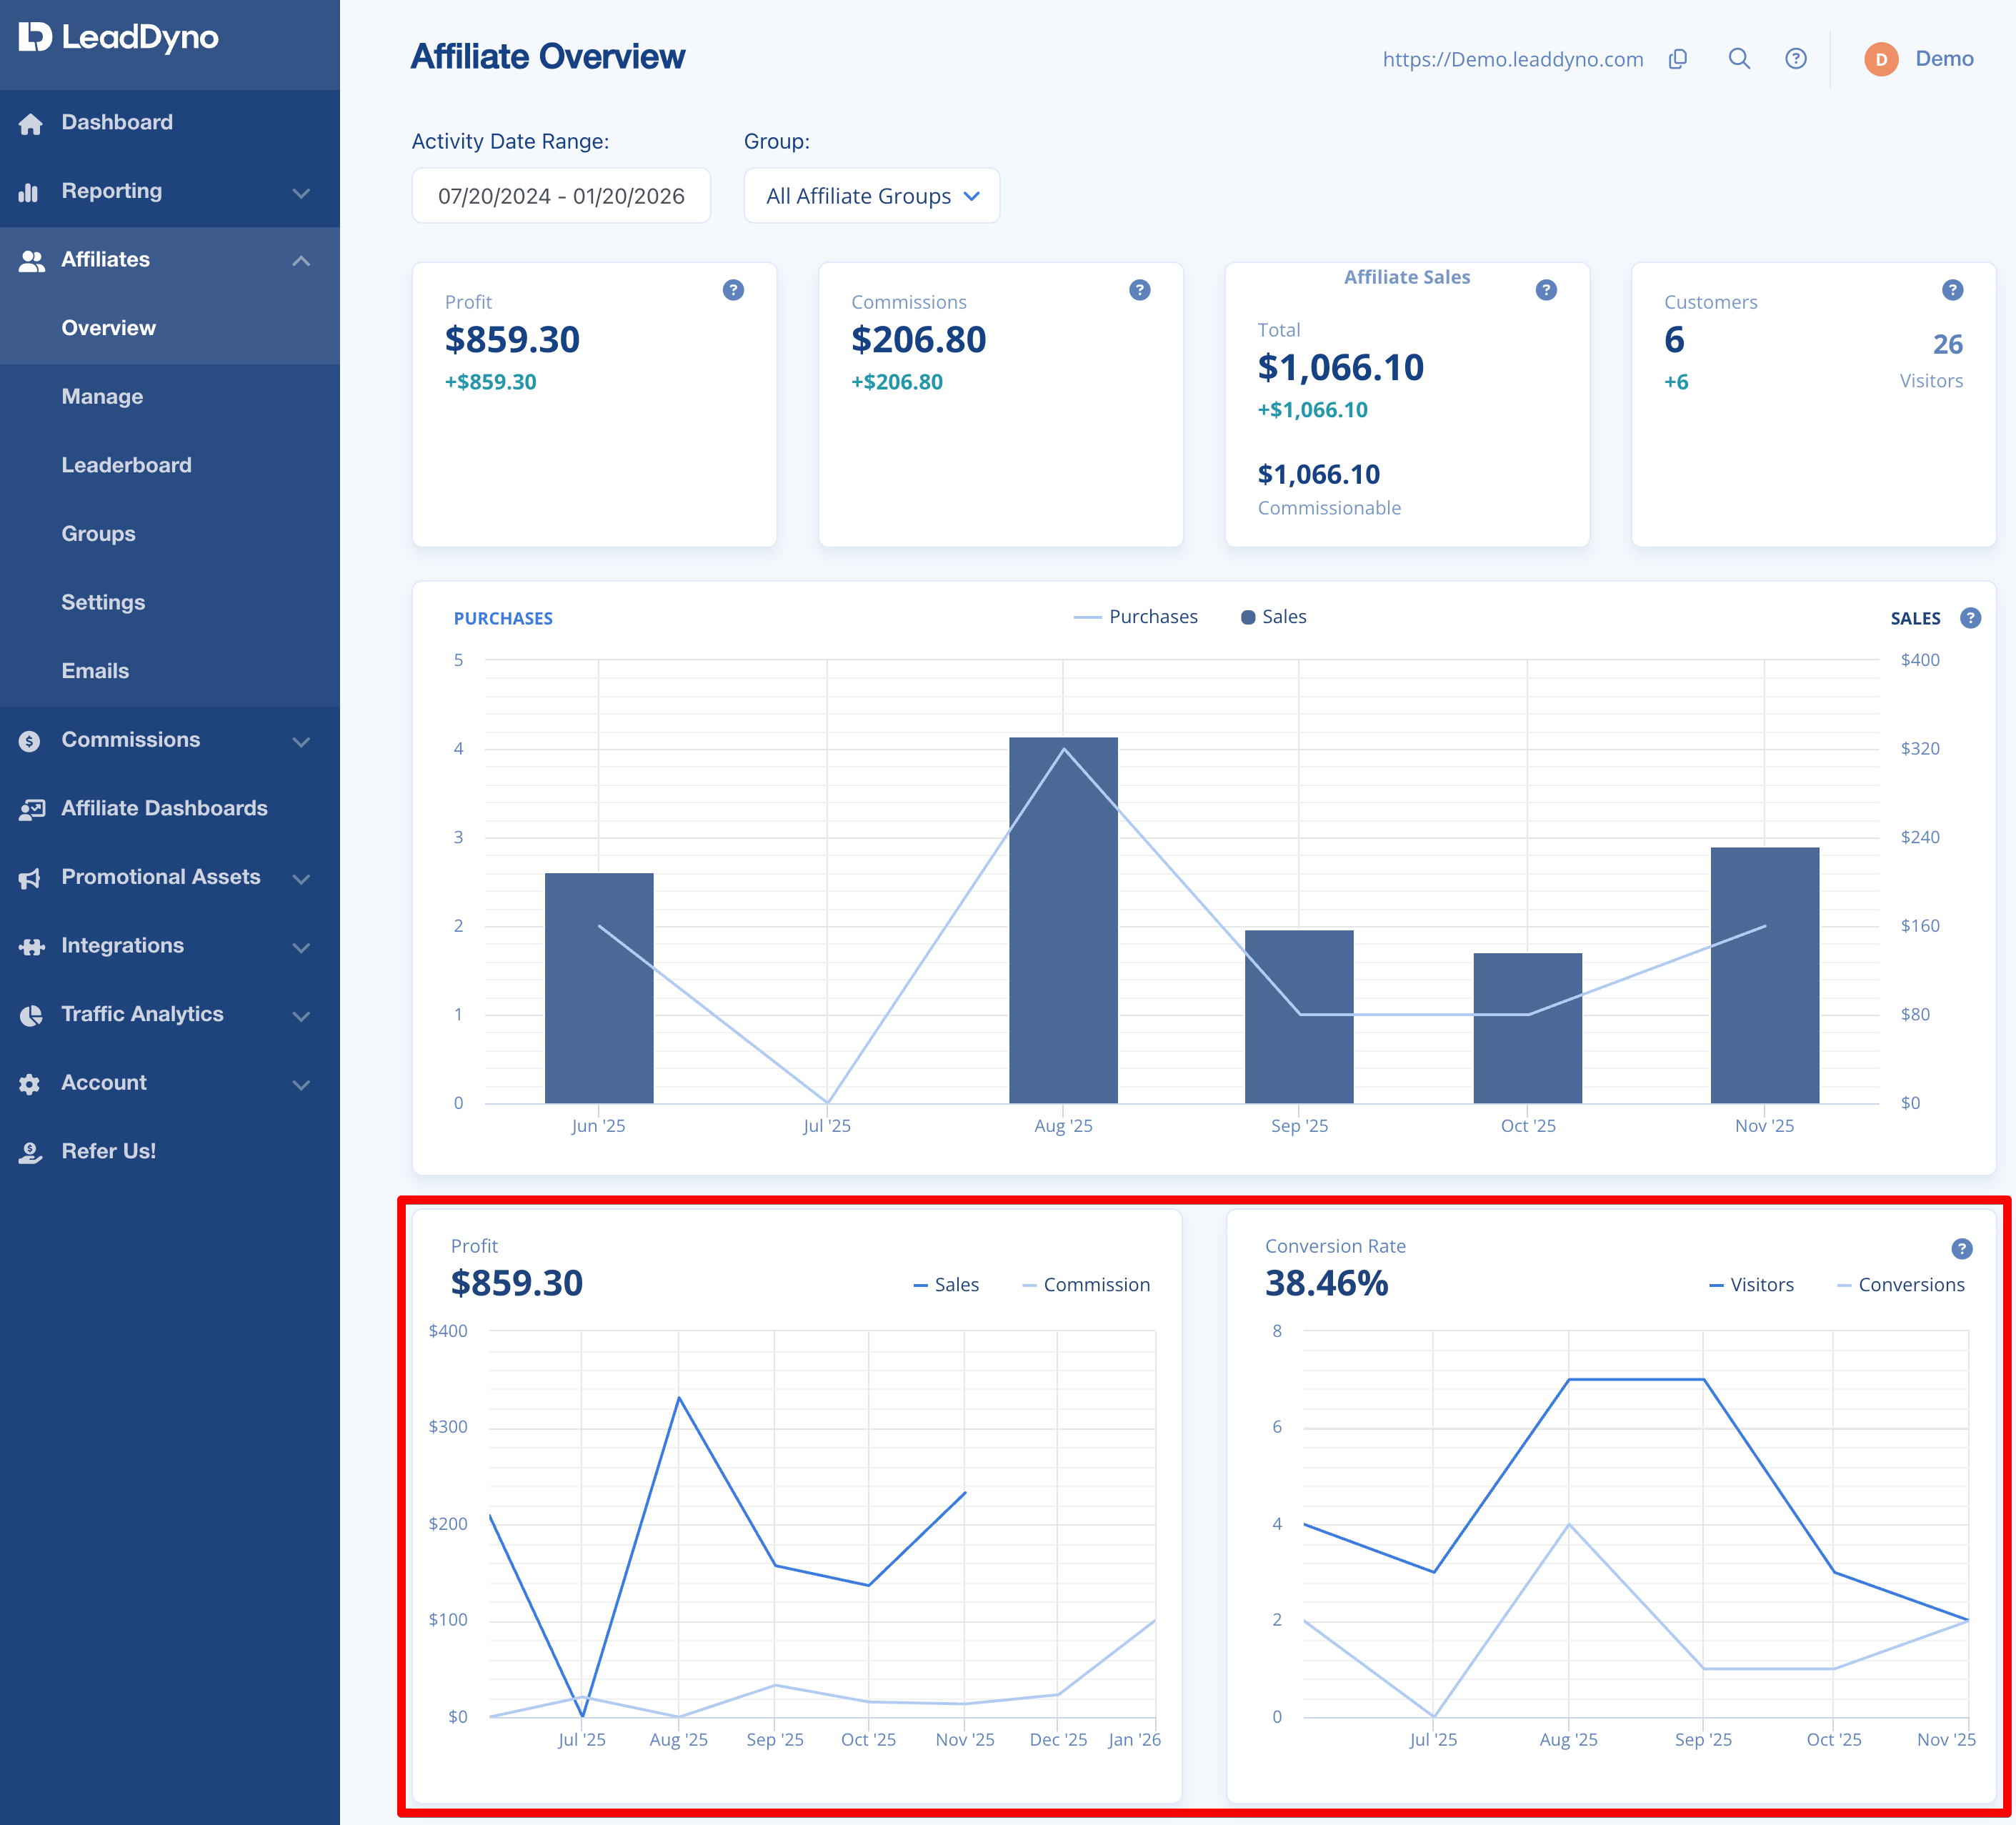Click the Affiliate Sales card help icon
The height and width of the screenshot is (1825, 2016).
click(1546, 290)
